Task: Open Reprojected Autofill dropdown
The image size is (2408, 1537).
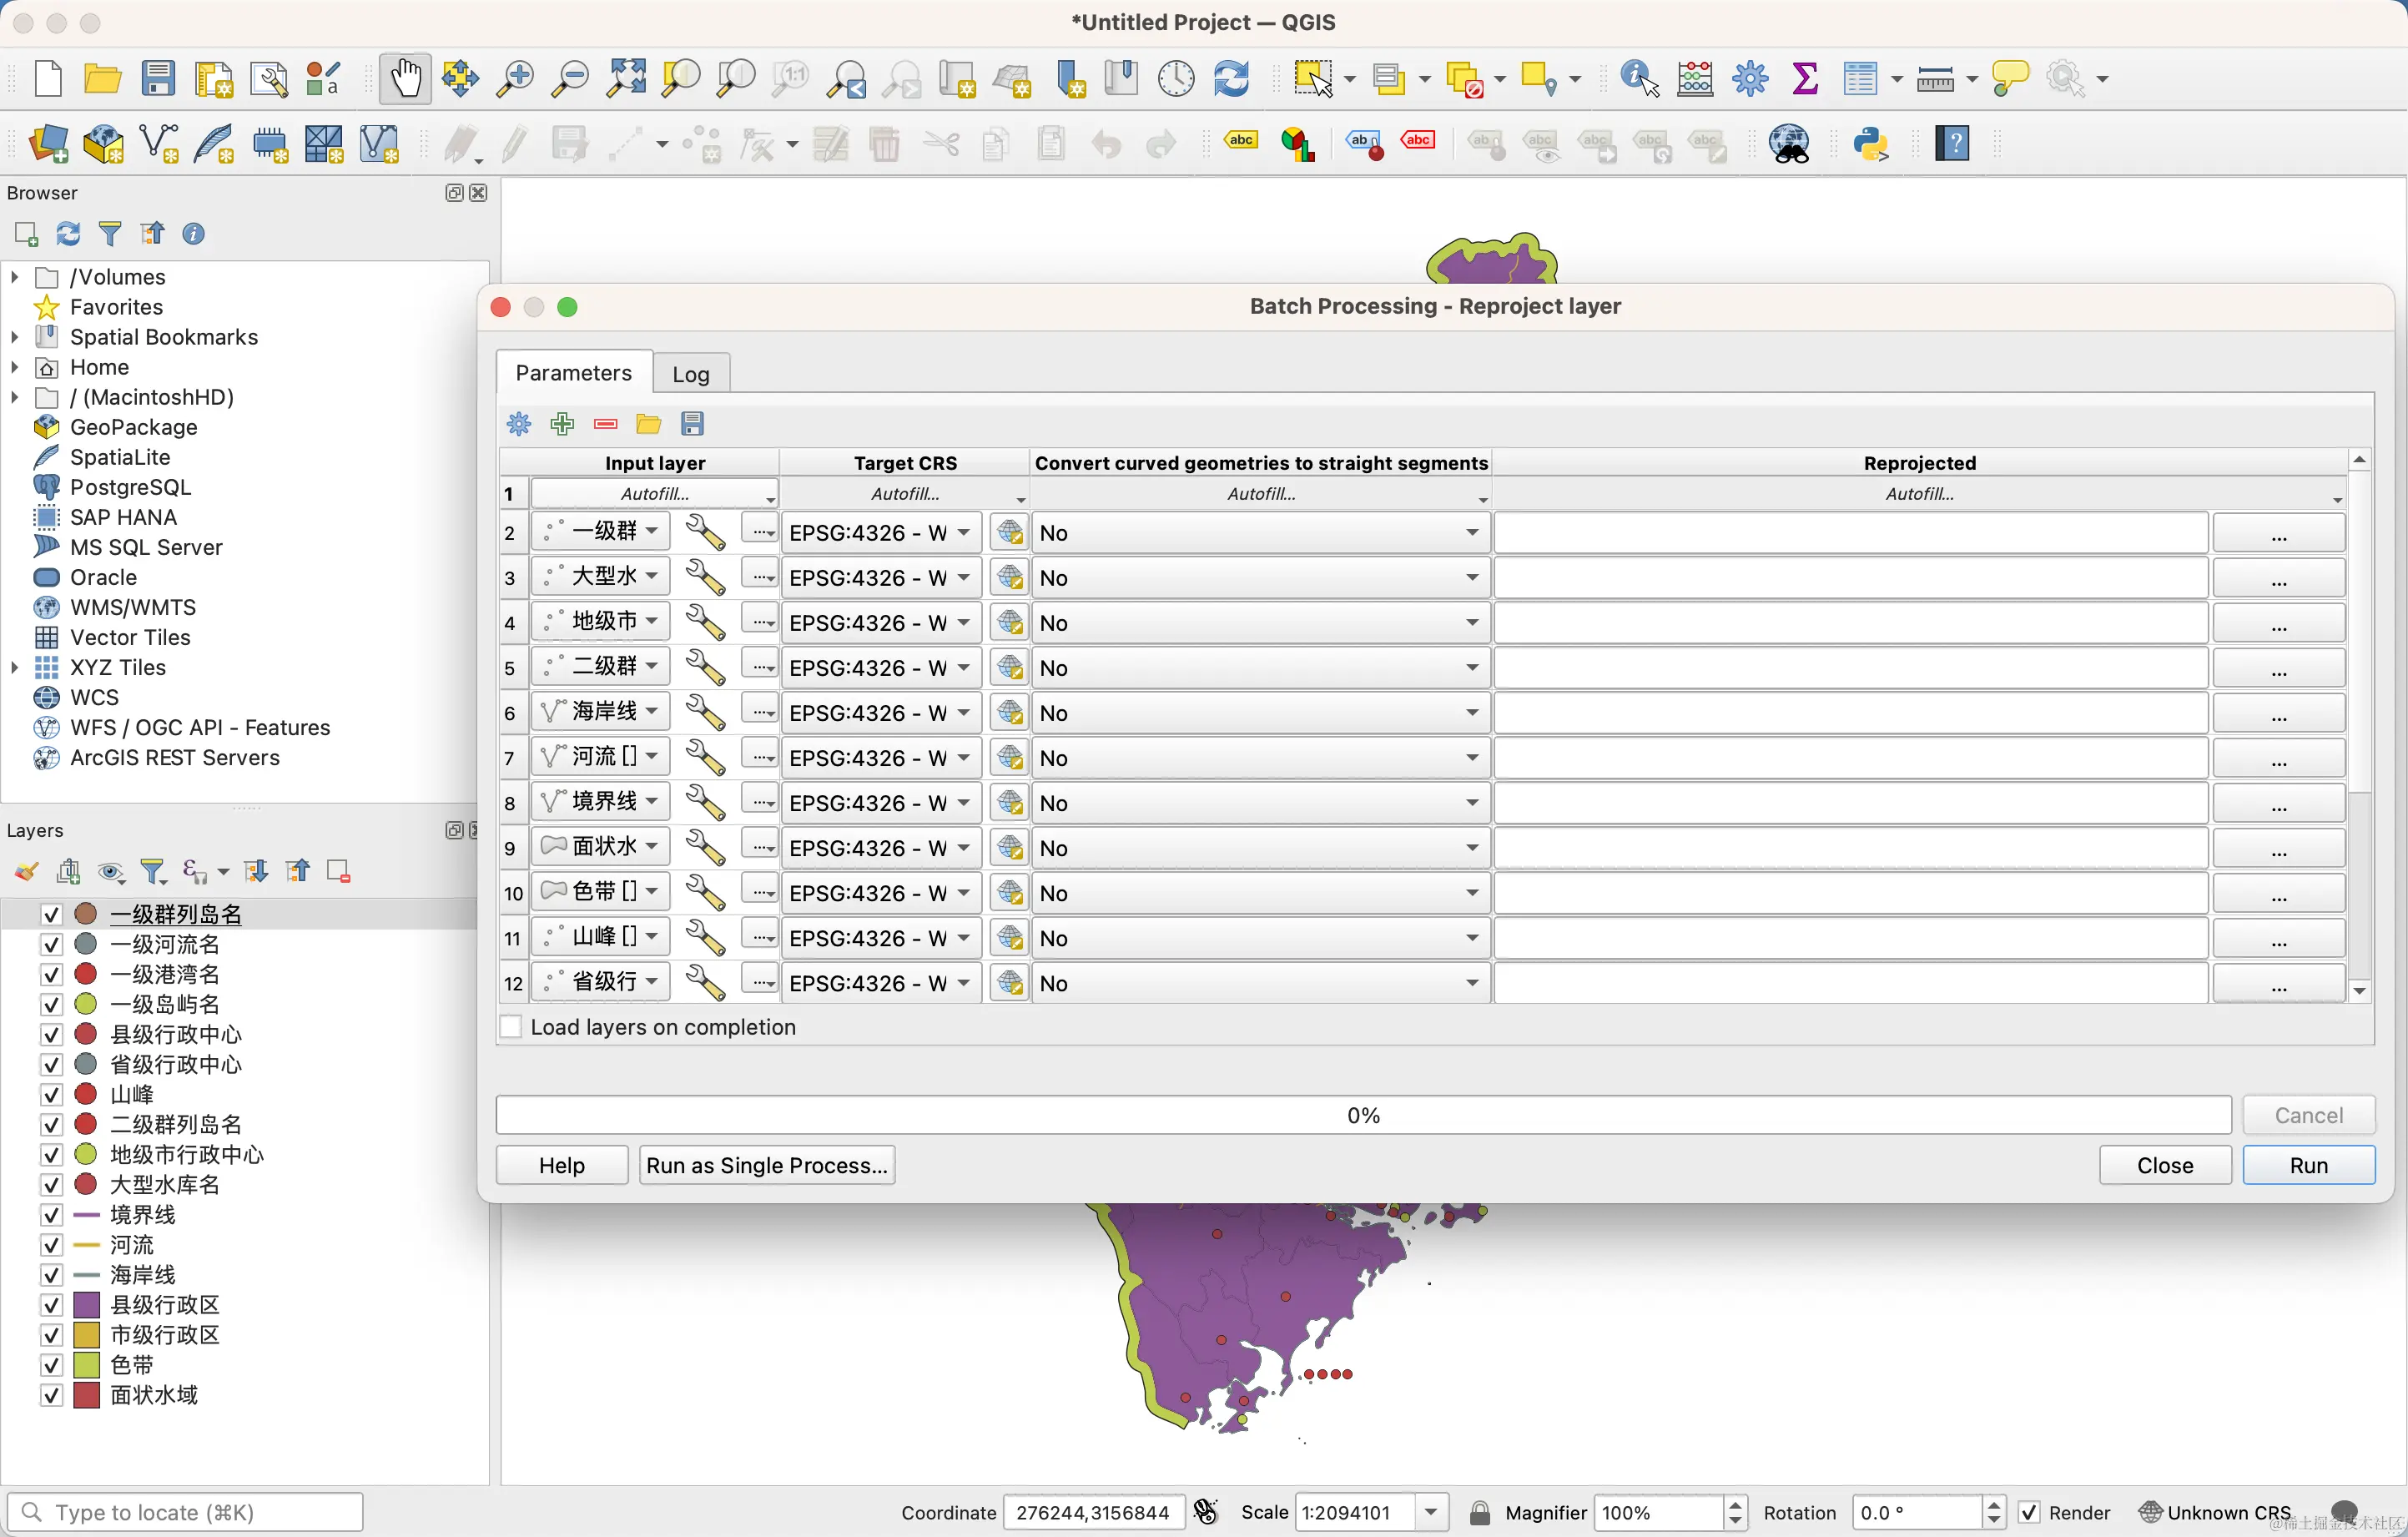Action: [x=1920, y=494]
